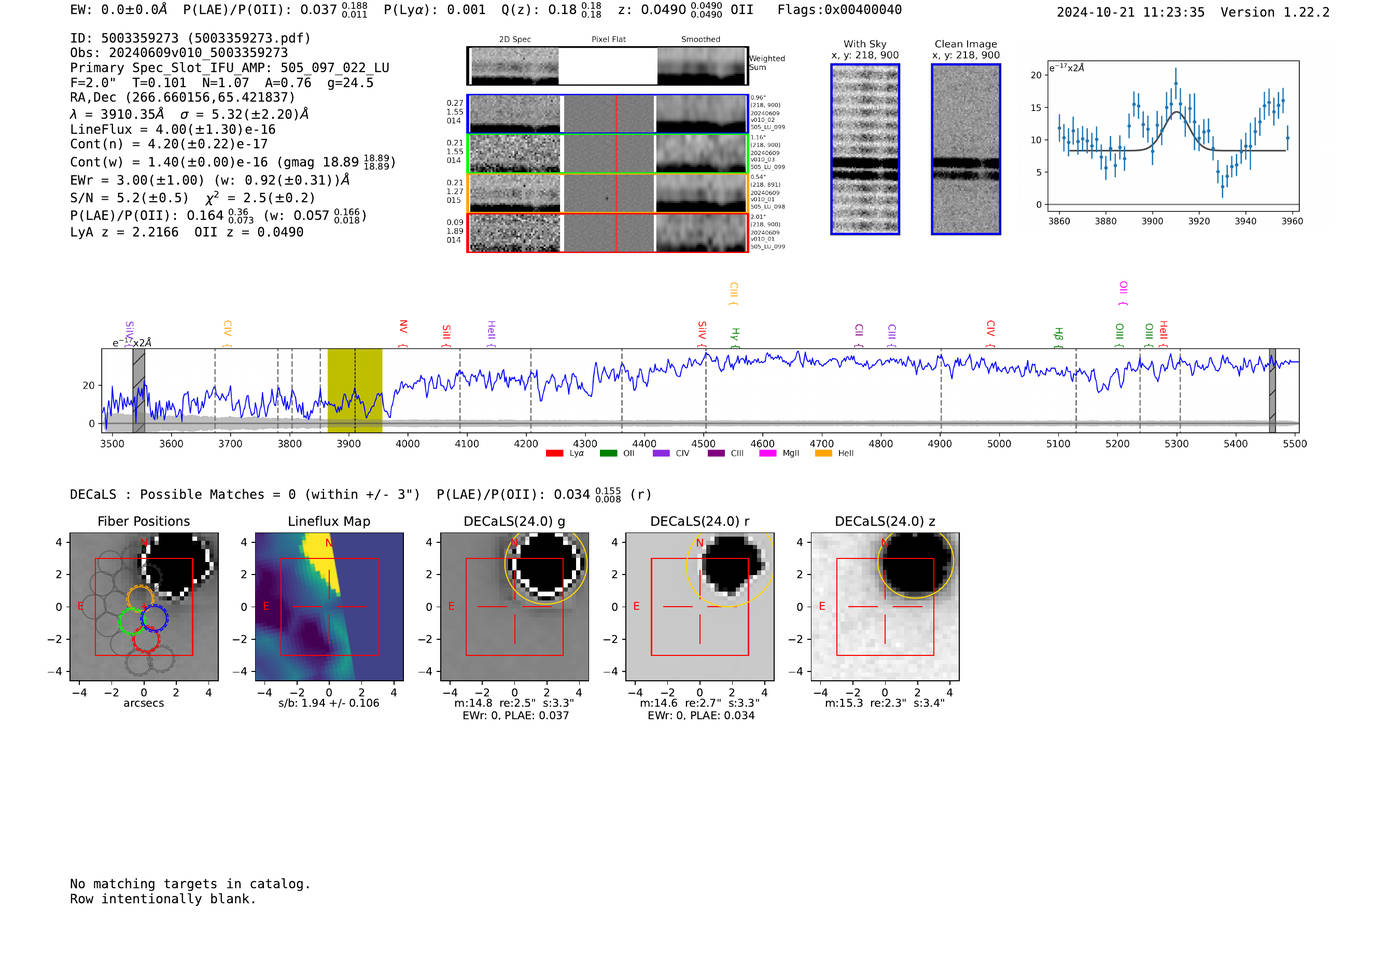Click the red-bordered fiber 2D spectrum row
1400x953 pixels.
pyautogui.click(x=607, y=232)
